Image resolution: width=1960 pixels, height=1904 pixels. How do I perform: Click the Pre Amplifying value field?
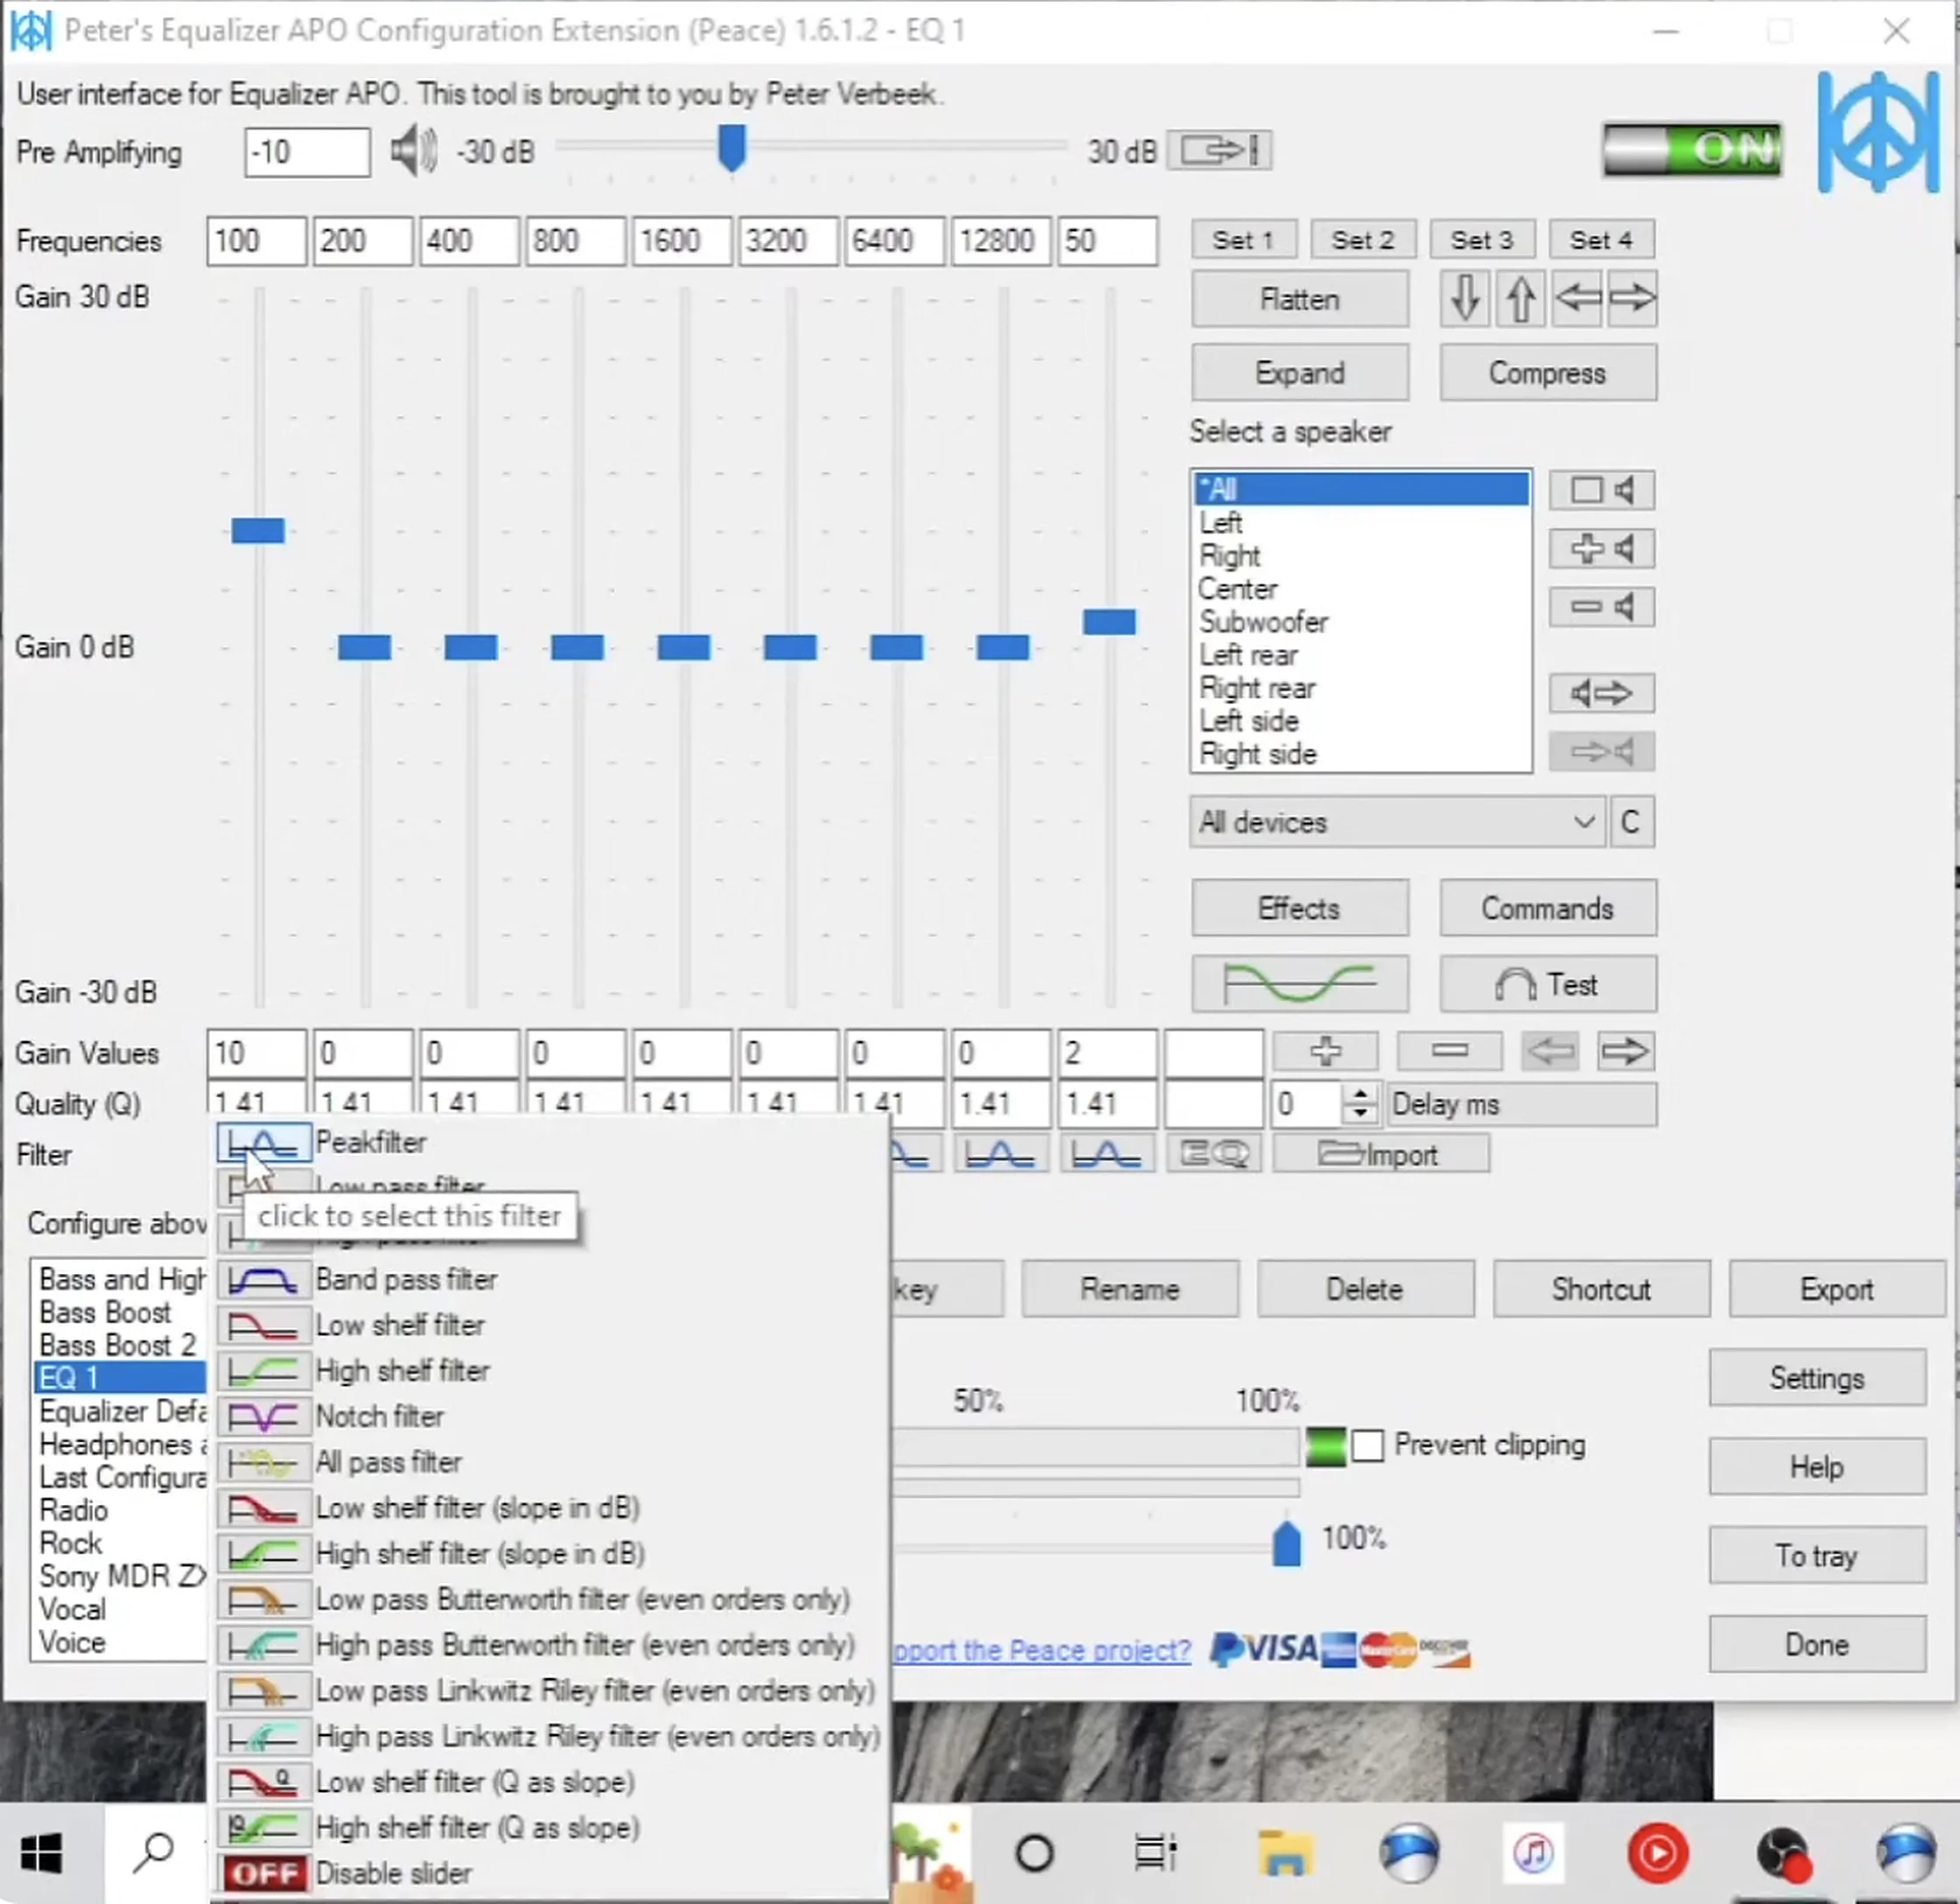click(x=307, y=152)
